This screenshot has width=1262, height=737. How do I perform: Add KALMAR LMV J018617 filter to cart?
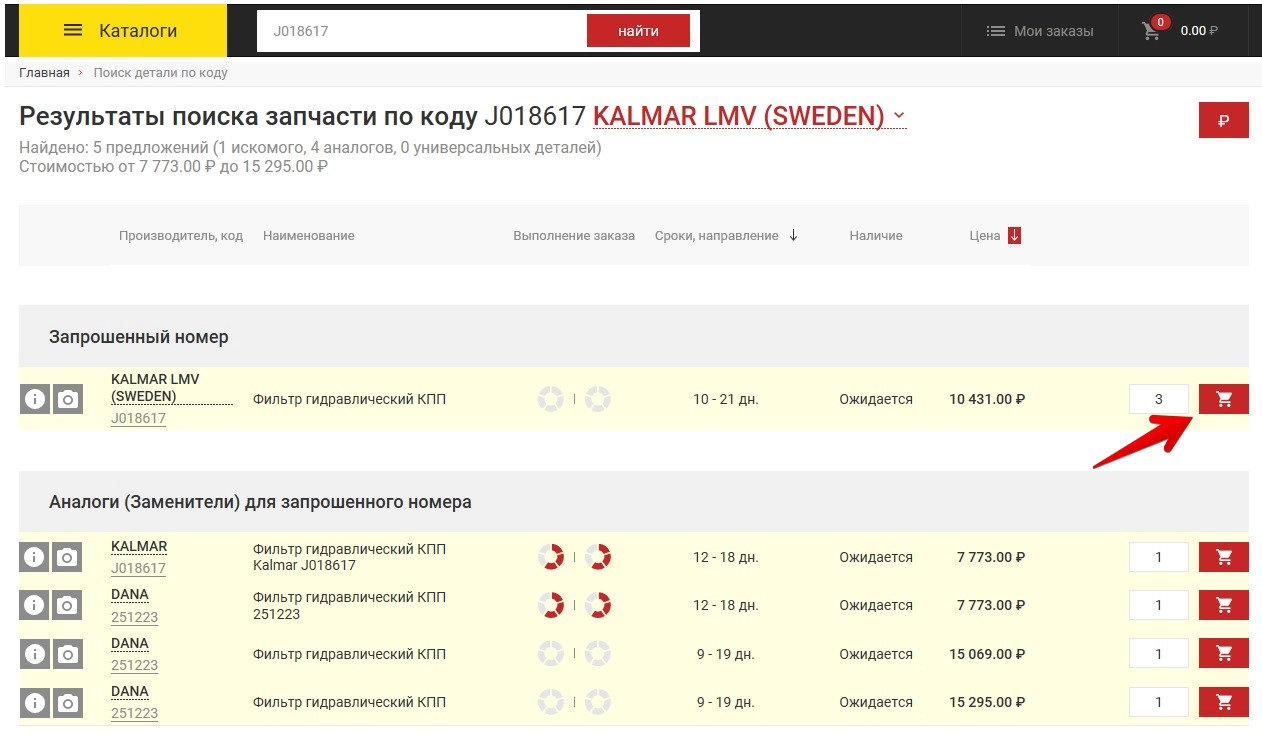pos(1223,399)
